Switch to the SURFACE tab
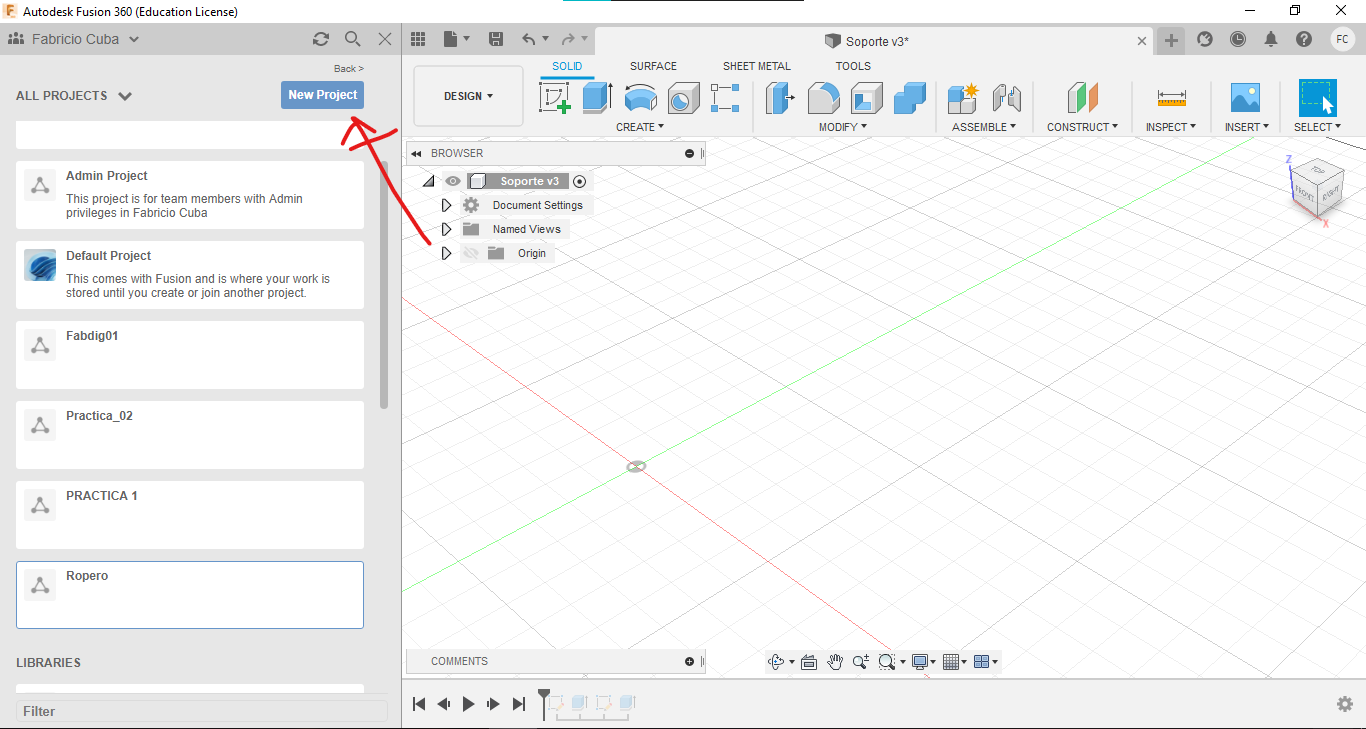Screen dimensions: 1366x729 pyautogui.click(x=653, y=66)
